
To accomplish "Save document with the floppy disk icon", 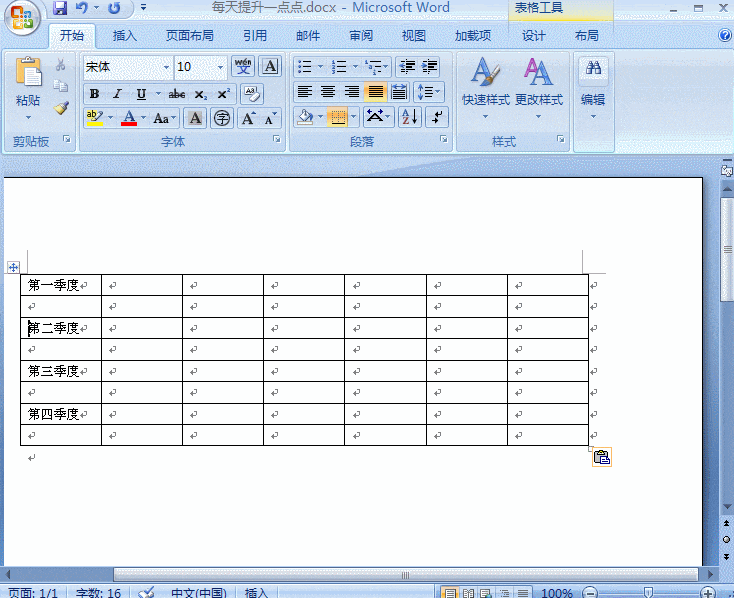I will tap(60, 7).
